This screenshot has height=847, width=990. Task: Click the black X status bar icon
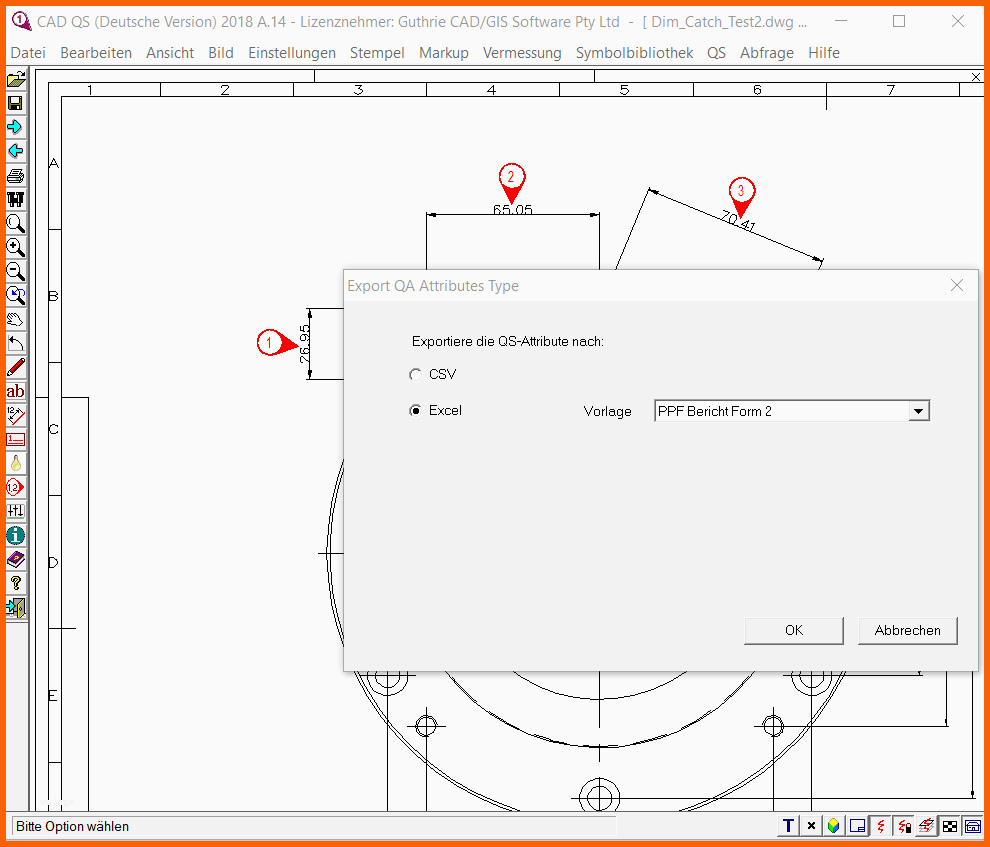[811, 826]
